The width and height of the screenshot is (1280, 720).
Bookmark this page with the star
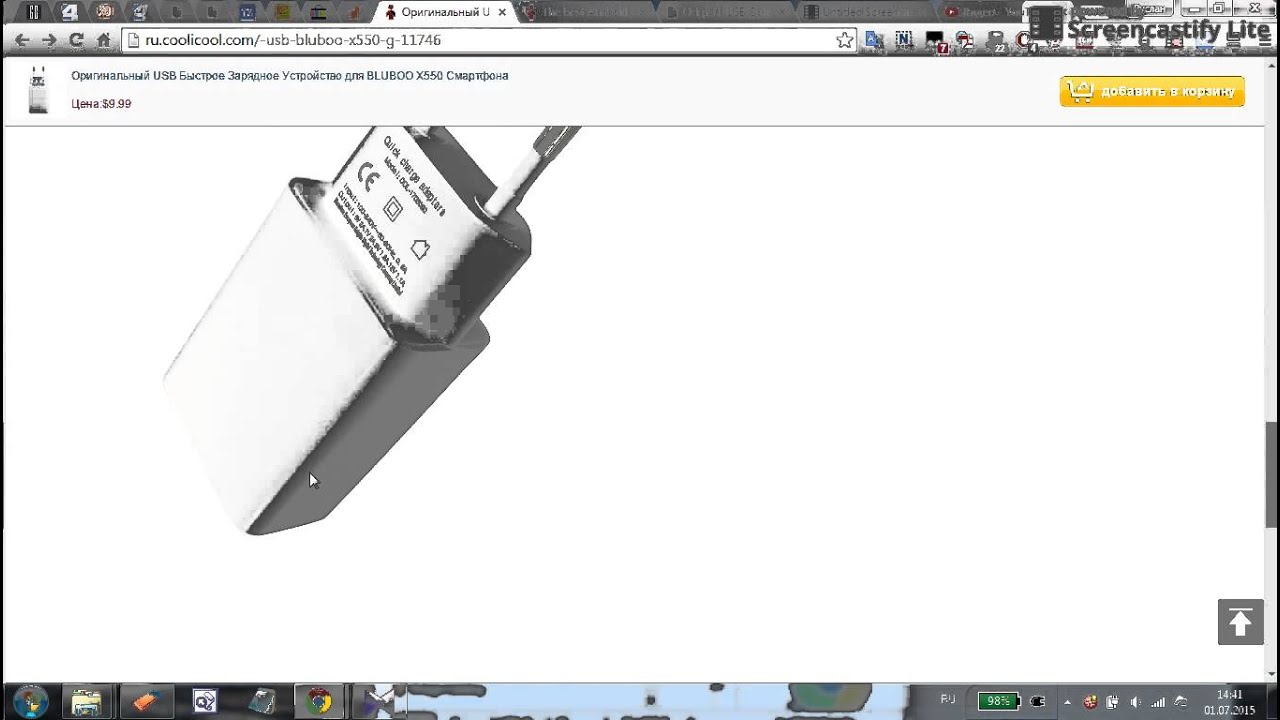845,40
